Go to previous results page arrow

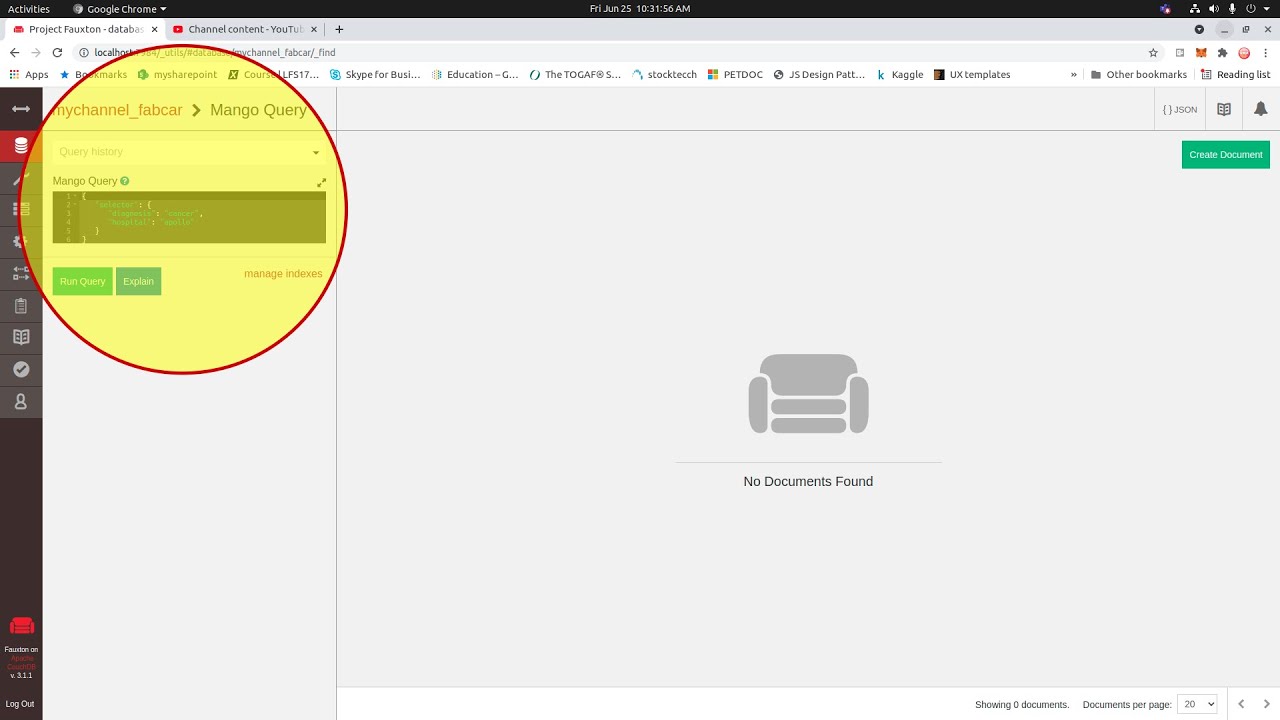1241,704
